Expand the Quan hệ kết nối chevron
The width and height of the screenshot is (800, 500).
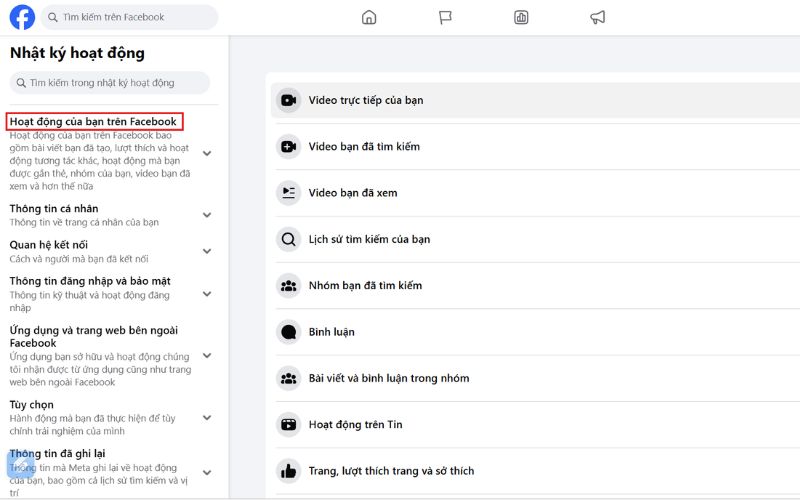click(207, 251)
